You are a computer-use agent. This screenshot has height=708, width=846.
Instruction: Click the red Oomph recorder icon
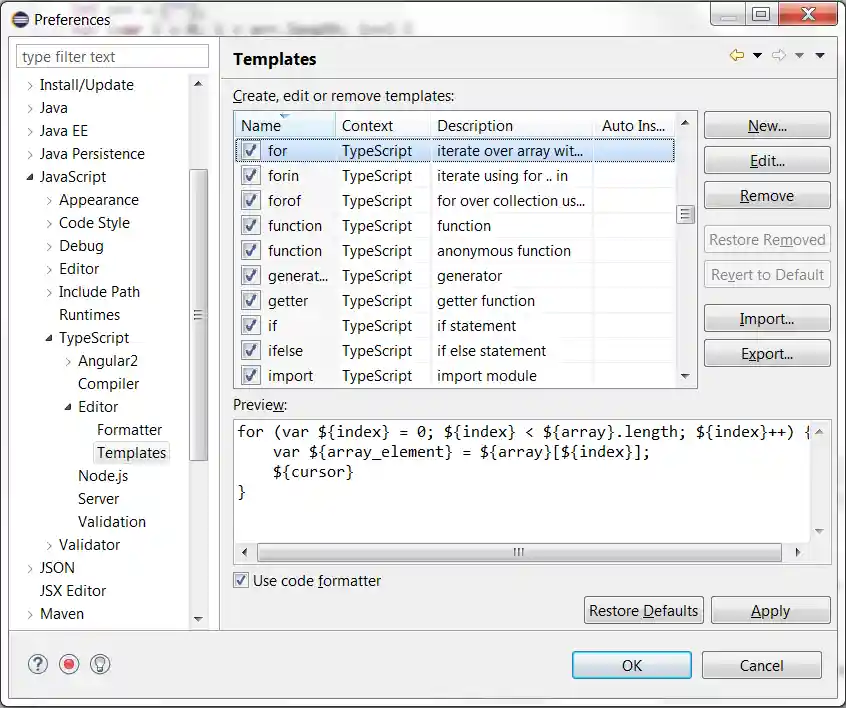point(68,663)
